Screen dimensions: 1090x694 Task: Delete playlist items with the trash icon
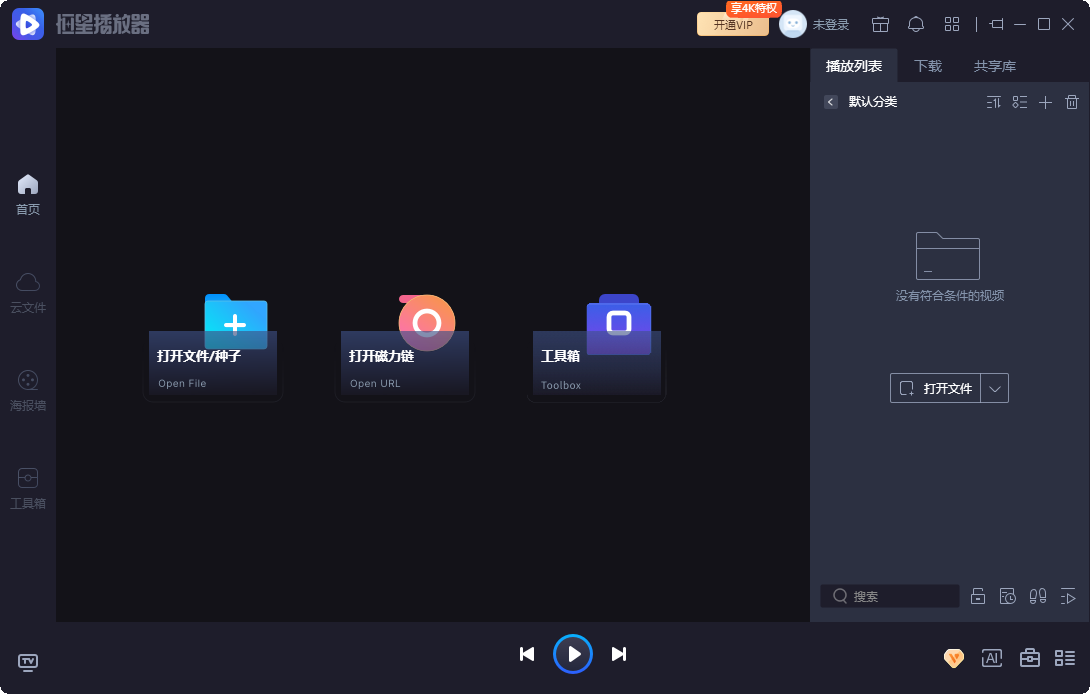1072,102
